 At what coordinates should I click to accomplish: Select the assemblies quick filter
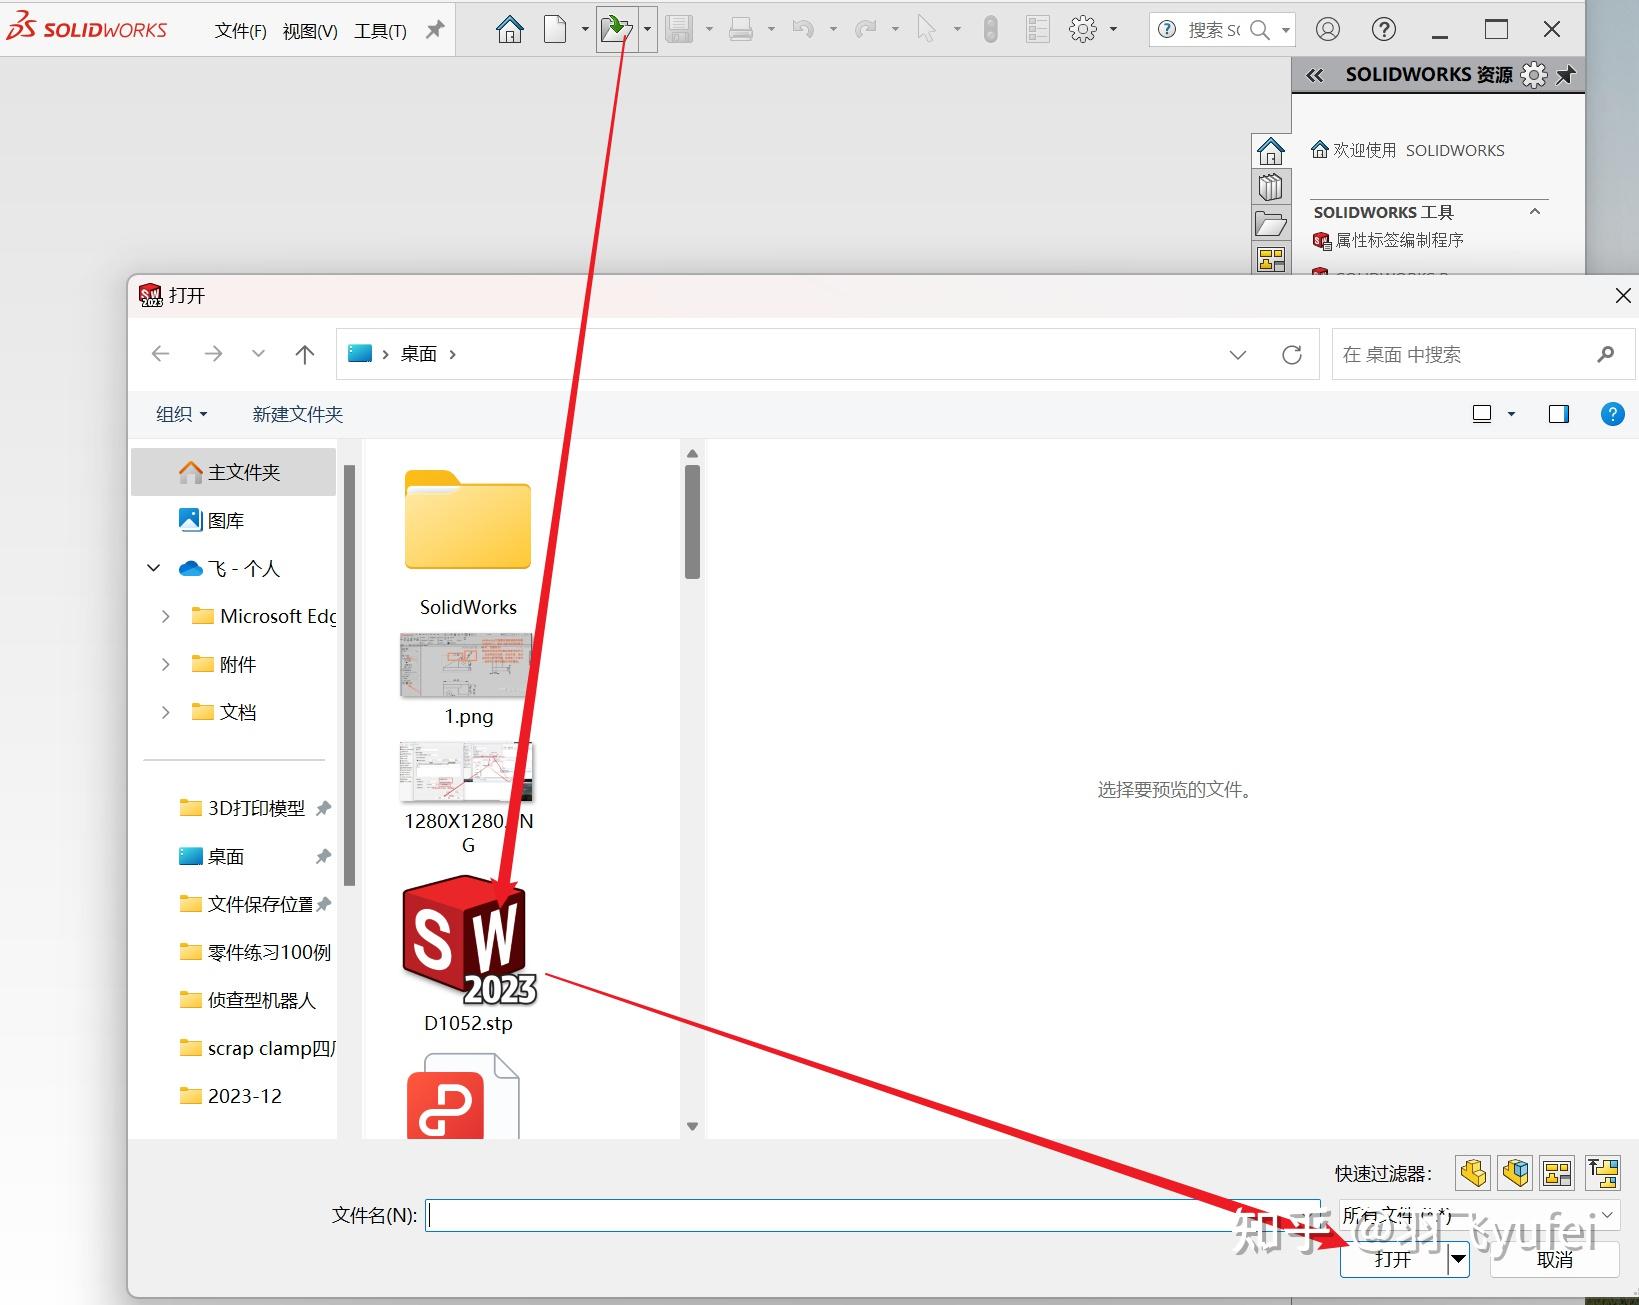pos(1515,1173)
